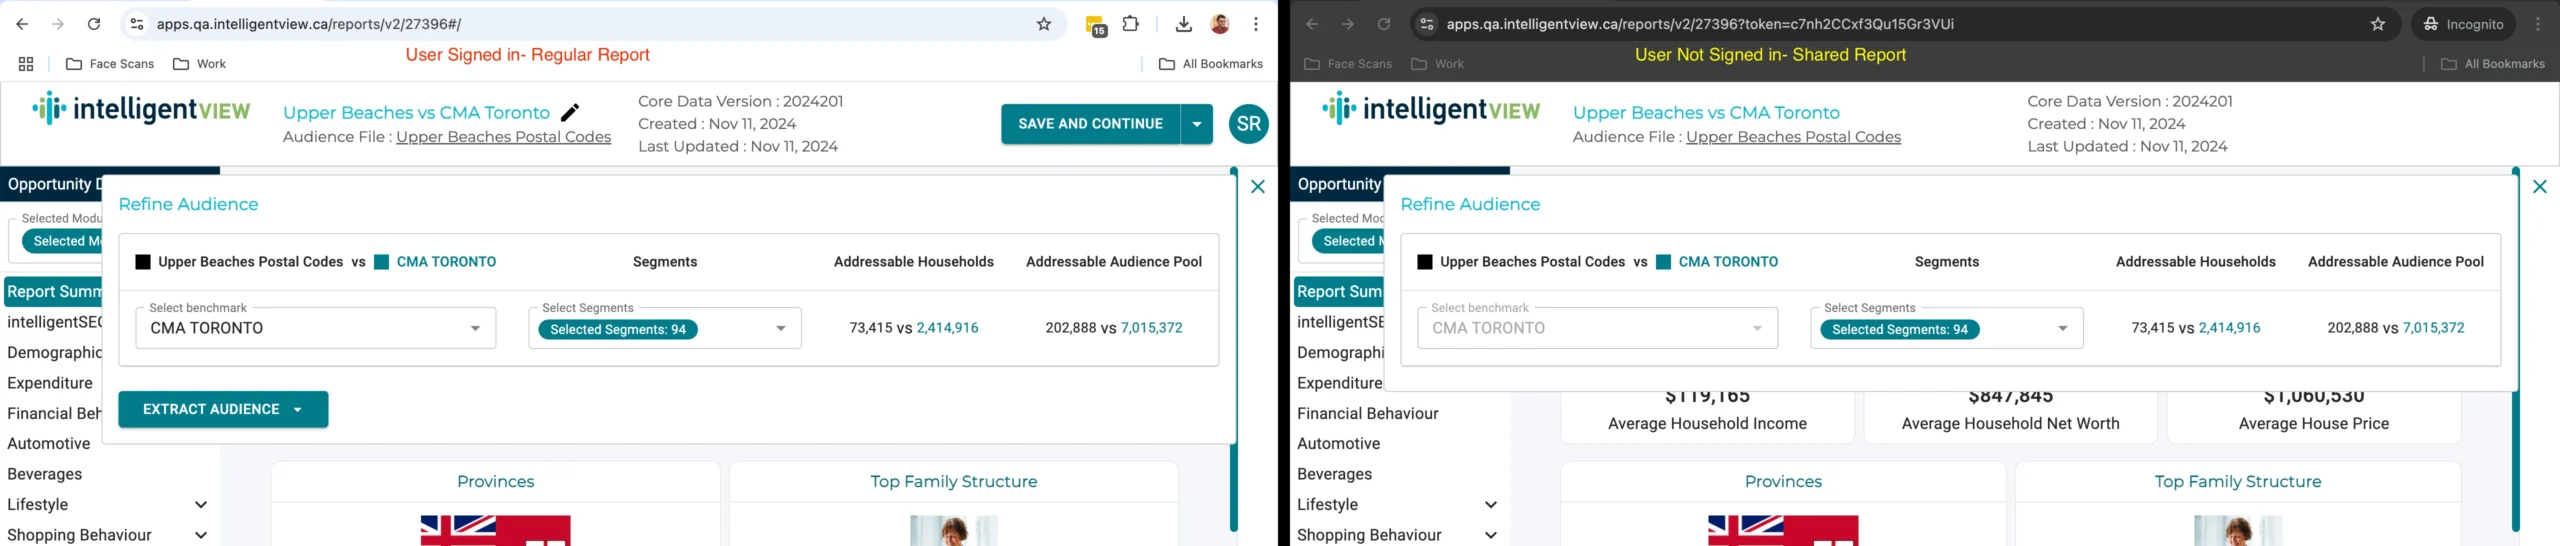Click the bookmark star in the incognito window

point(2378,24)
